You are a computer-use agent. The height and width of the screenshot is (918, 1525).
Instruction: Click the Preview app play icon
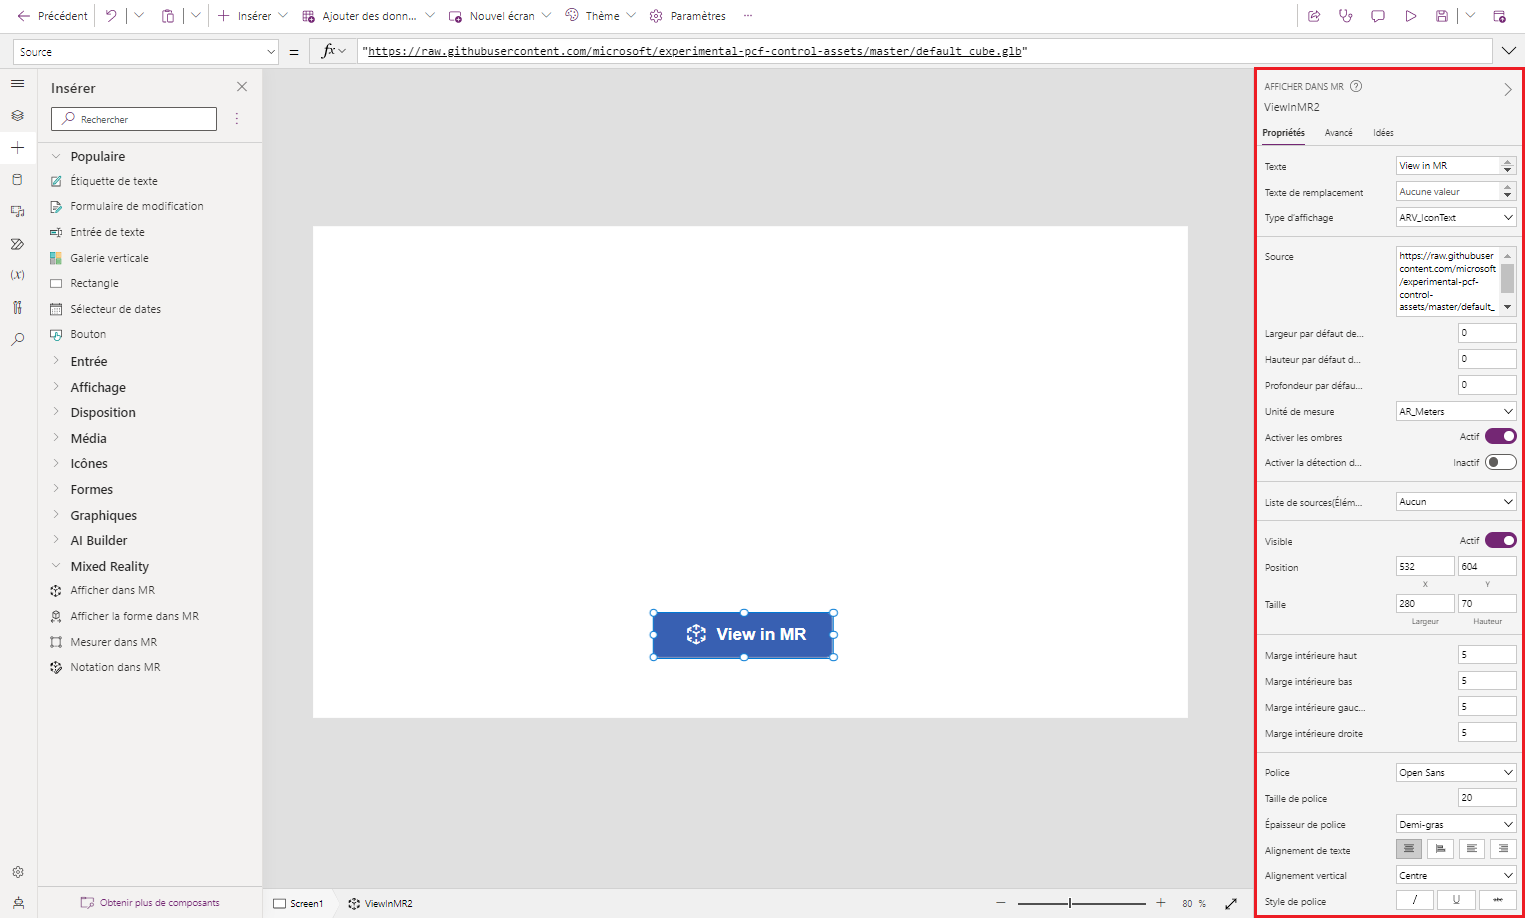tap(1410, 16)
